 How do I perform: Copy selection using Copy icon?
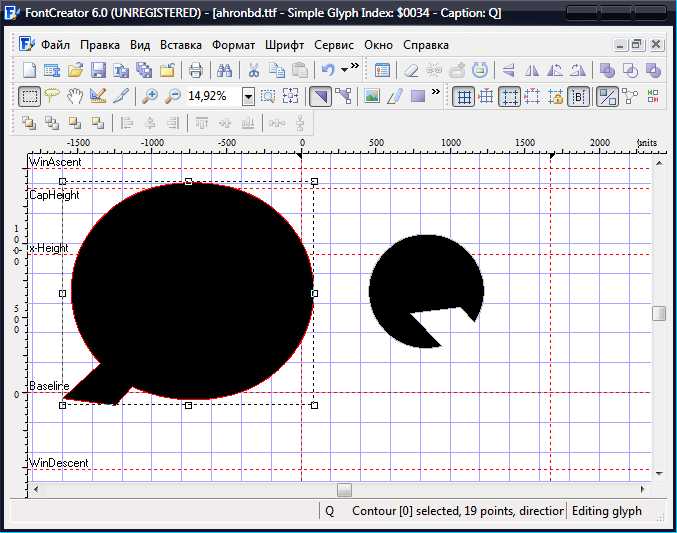pos(276,70)
